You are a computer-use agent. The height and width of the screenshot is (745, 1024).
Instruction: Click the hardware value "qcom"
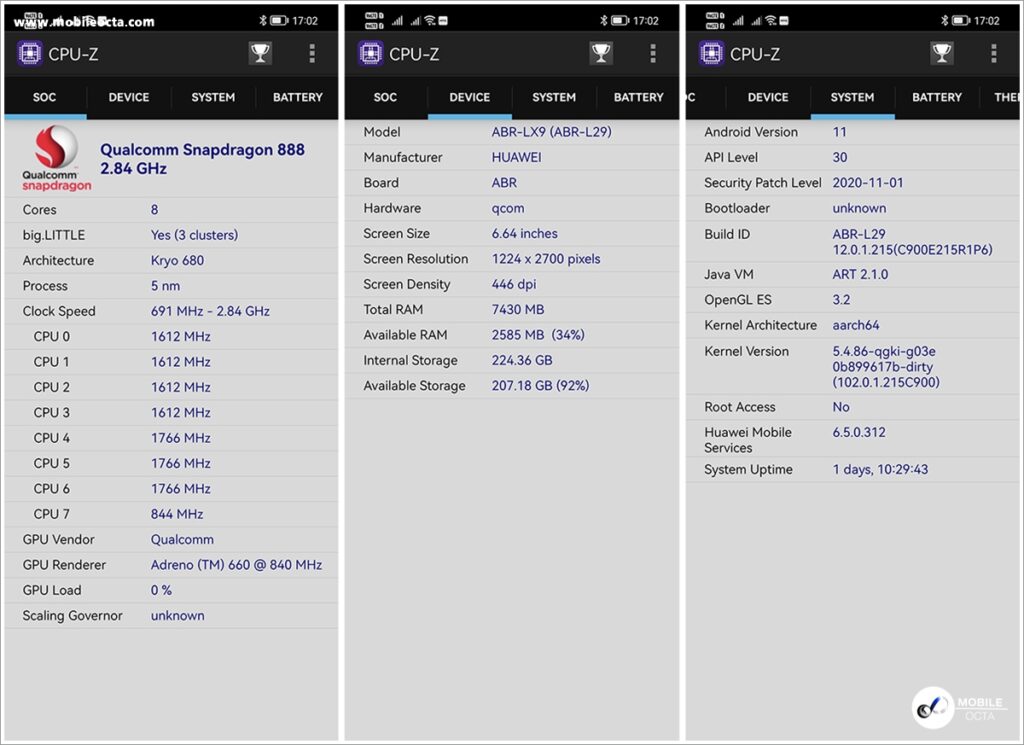[x=508, y=208]
